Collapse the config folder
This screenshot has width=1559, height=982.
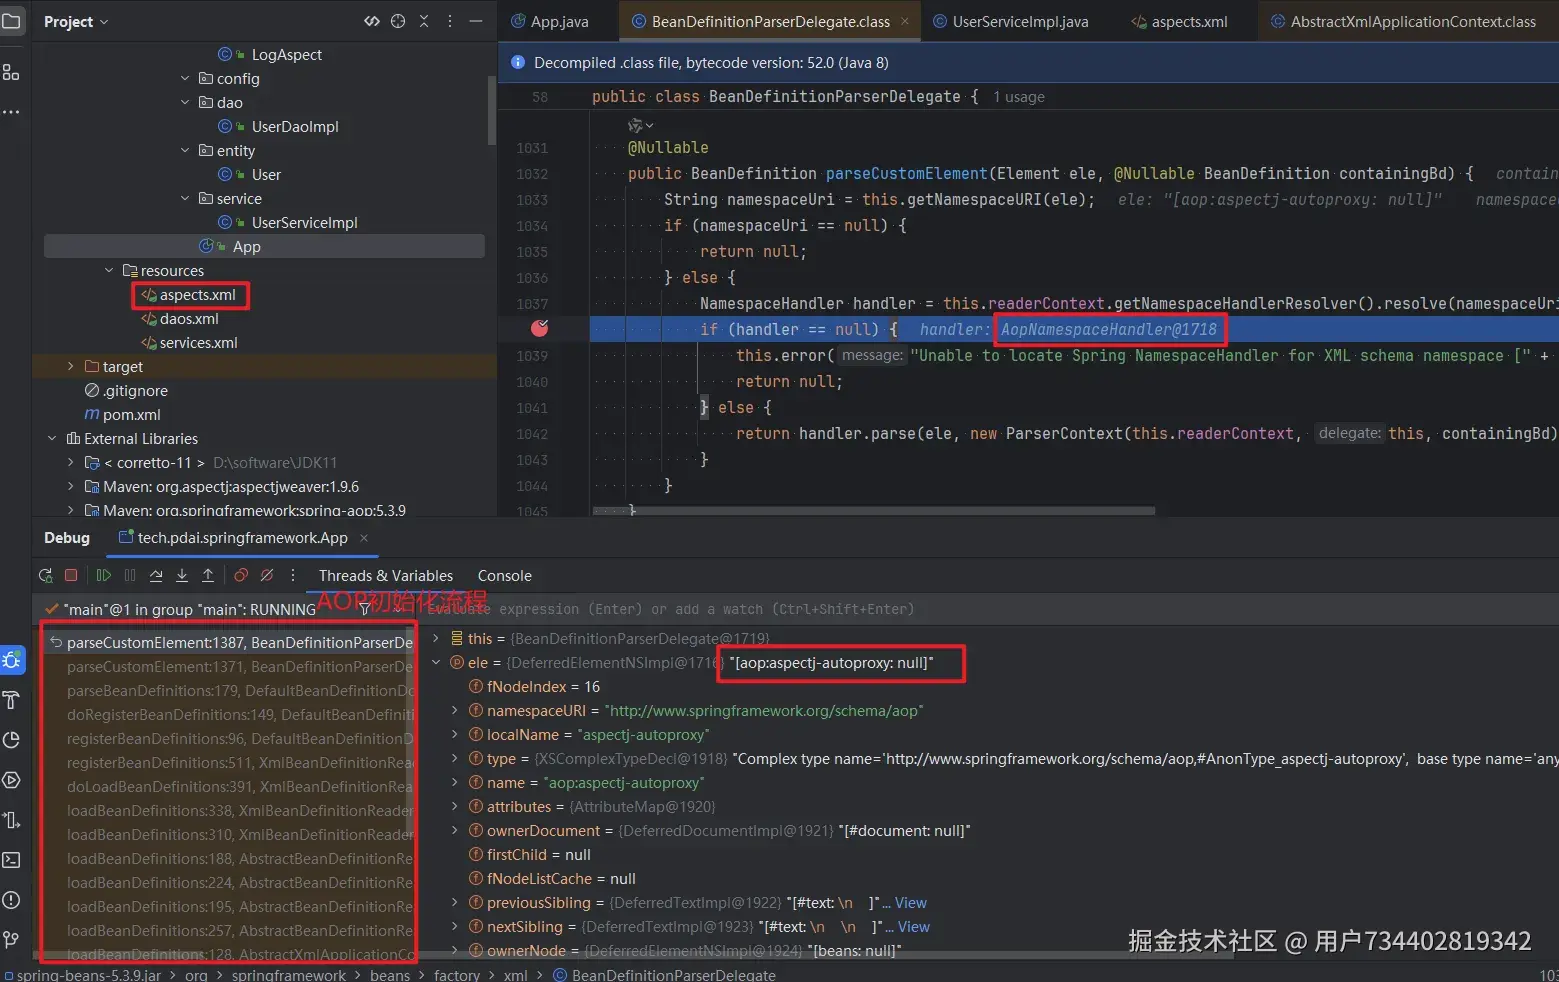(185, 78)
